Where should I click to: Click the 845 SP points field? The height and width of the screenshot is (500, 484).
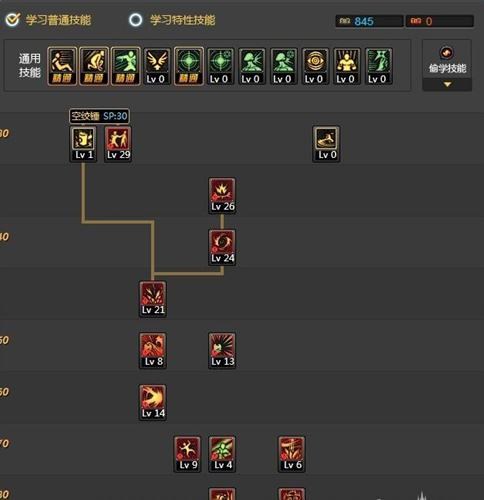(369, 21)
